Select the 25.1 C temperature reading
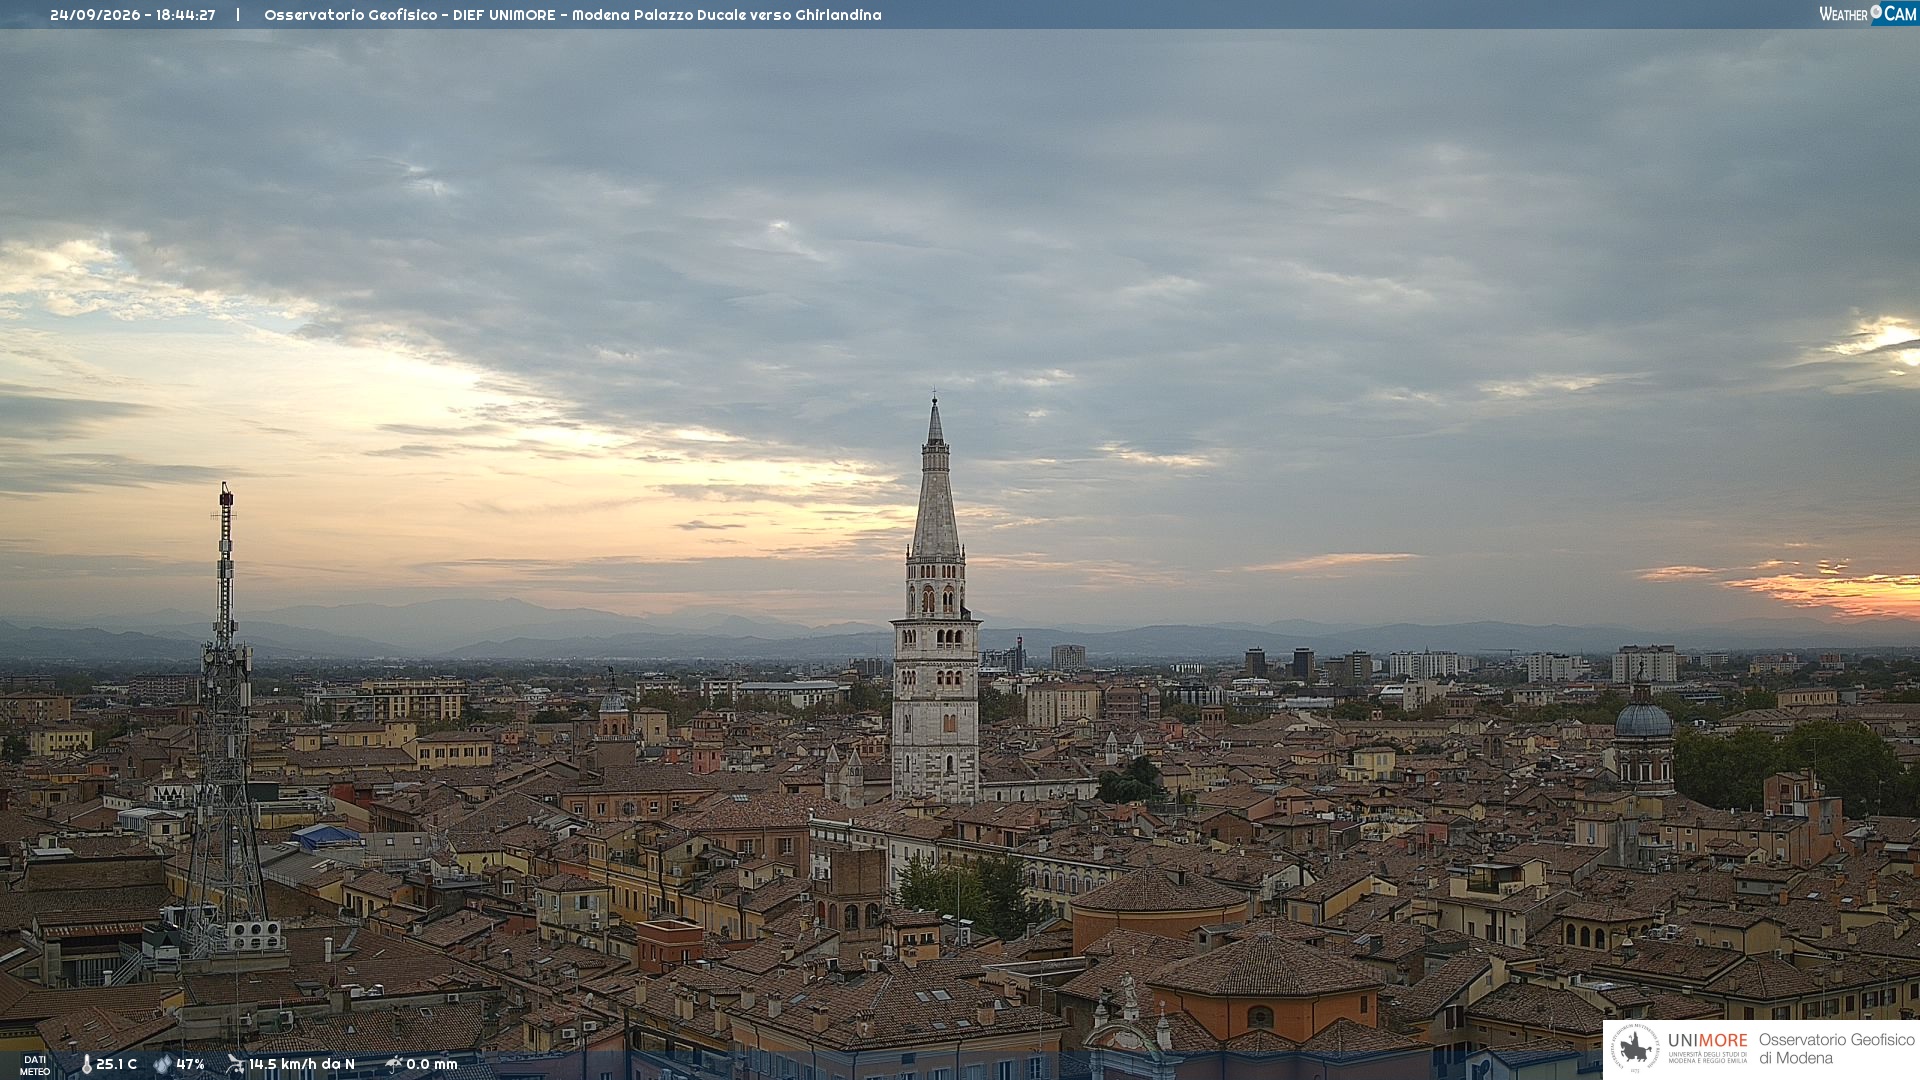 [x=116, y=1064]
